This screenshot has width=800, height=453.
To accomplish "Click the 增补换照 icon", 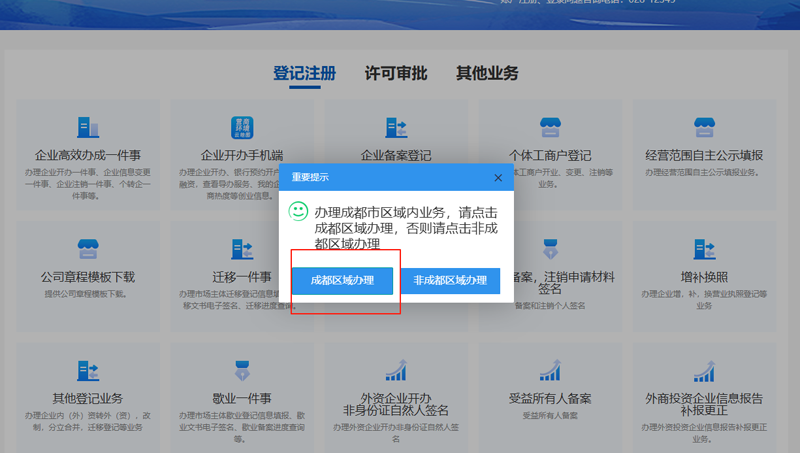I will (x=704, y=249).
